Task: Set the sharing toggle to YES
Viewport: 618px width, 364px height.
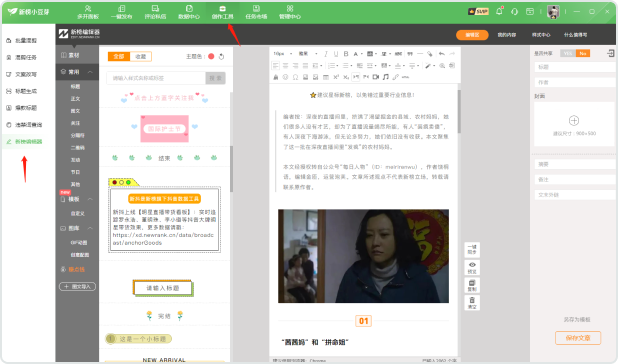Action: (x=568, y=53)
